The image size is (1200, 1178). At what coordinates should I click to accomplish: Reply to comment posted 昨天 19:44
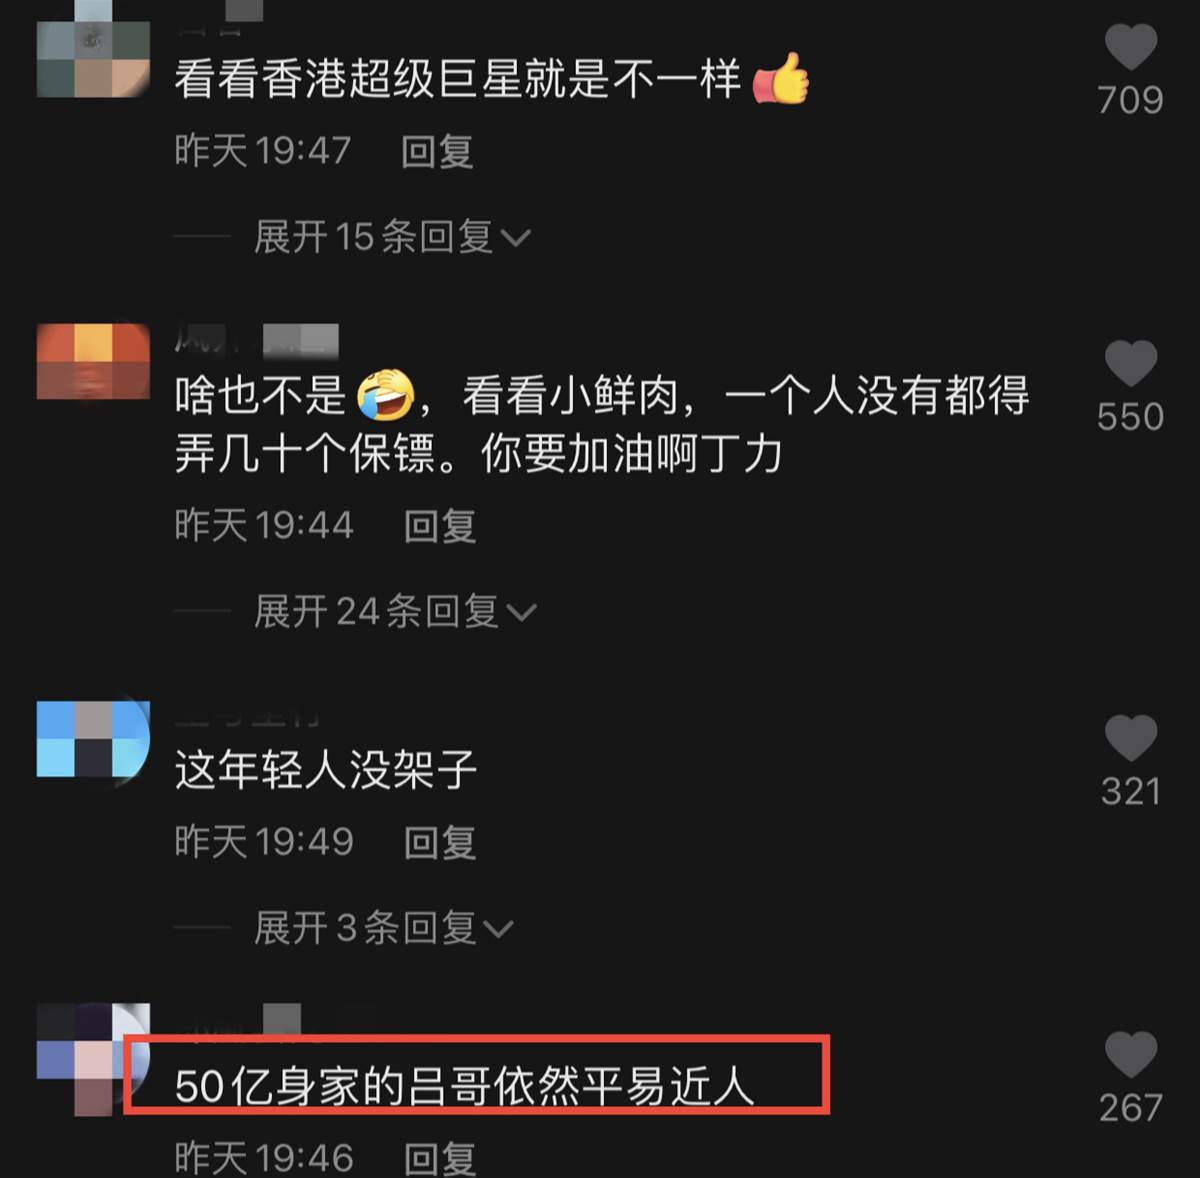click(440, 525)
